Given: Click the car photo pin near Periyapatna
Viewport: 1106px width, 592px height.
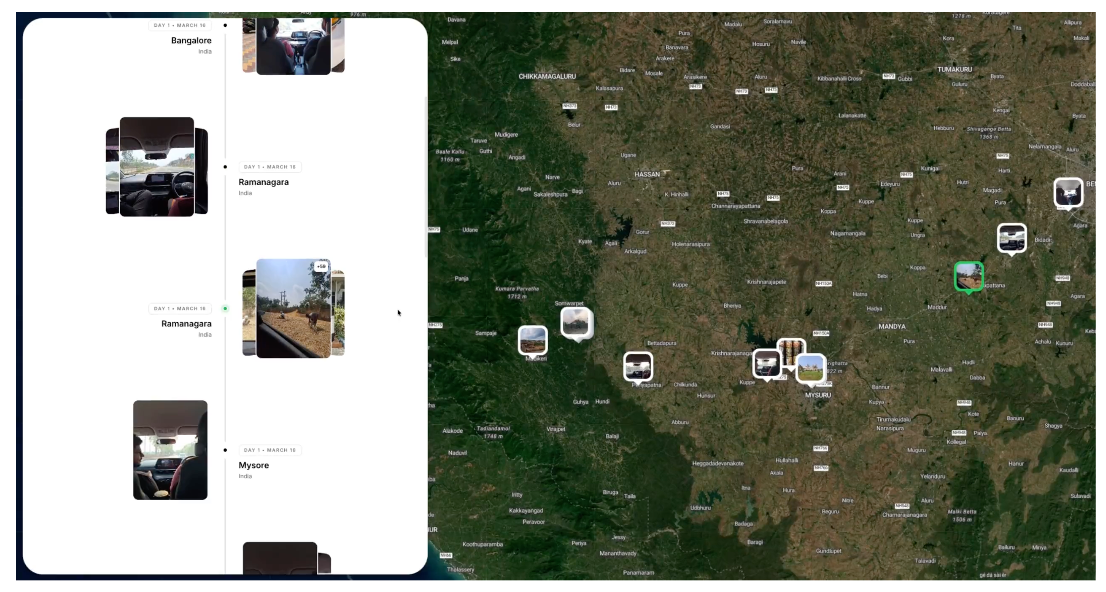Looking at the screenshot, I should pyautogui.click(x=638, y=366).
